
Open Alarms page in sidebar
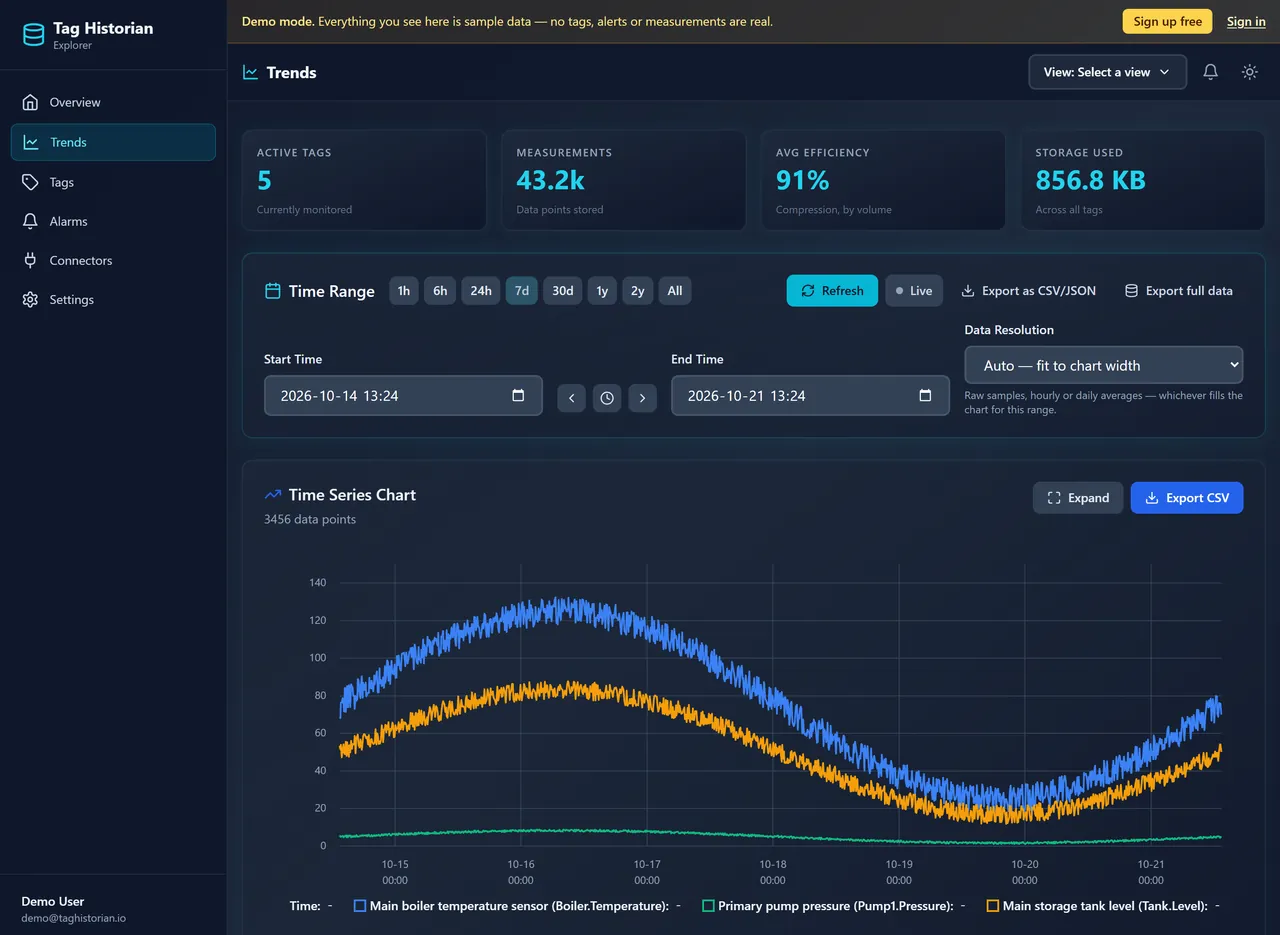point(113,221)
